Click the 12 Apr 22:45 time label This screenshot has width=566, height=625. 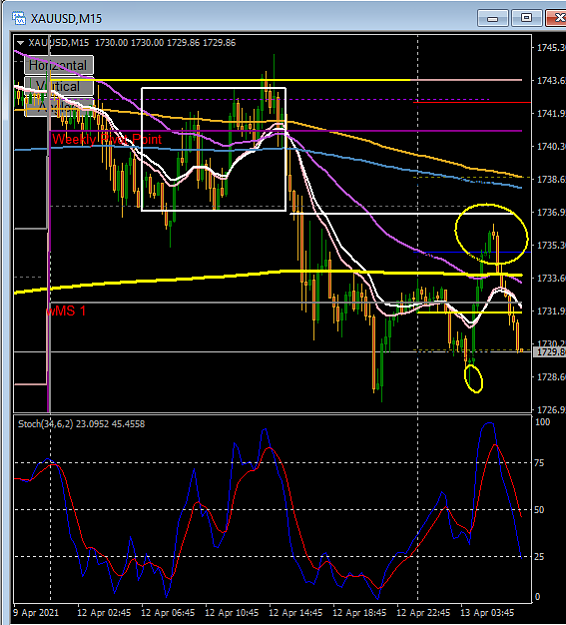423,613
